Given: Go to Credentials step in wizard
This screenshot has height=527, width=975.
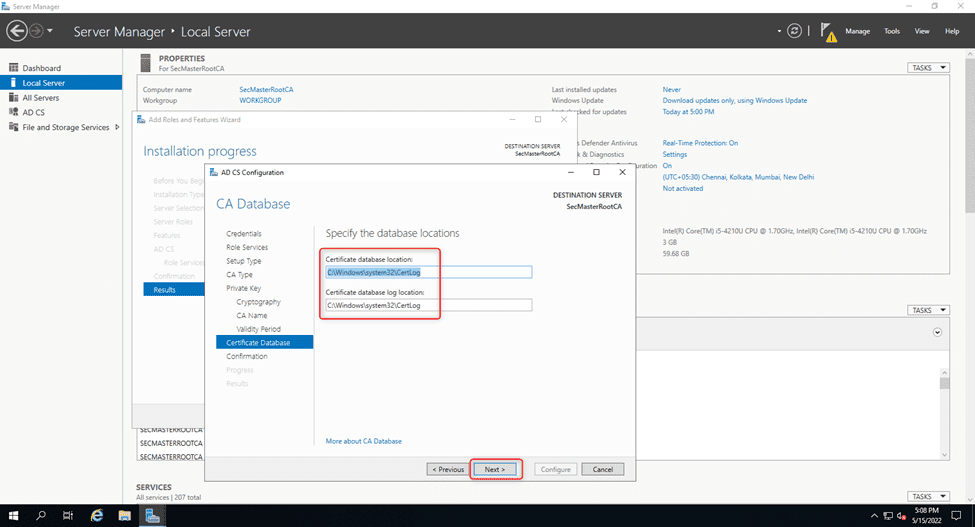Looking at the screenshot, I should [244, 234].
